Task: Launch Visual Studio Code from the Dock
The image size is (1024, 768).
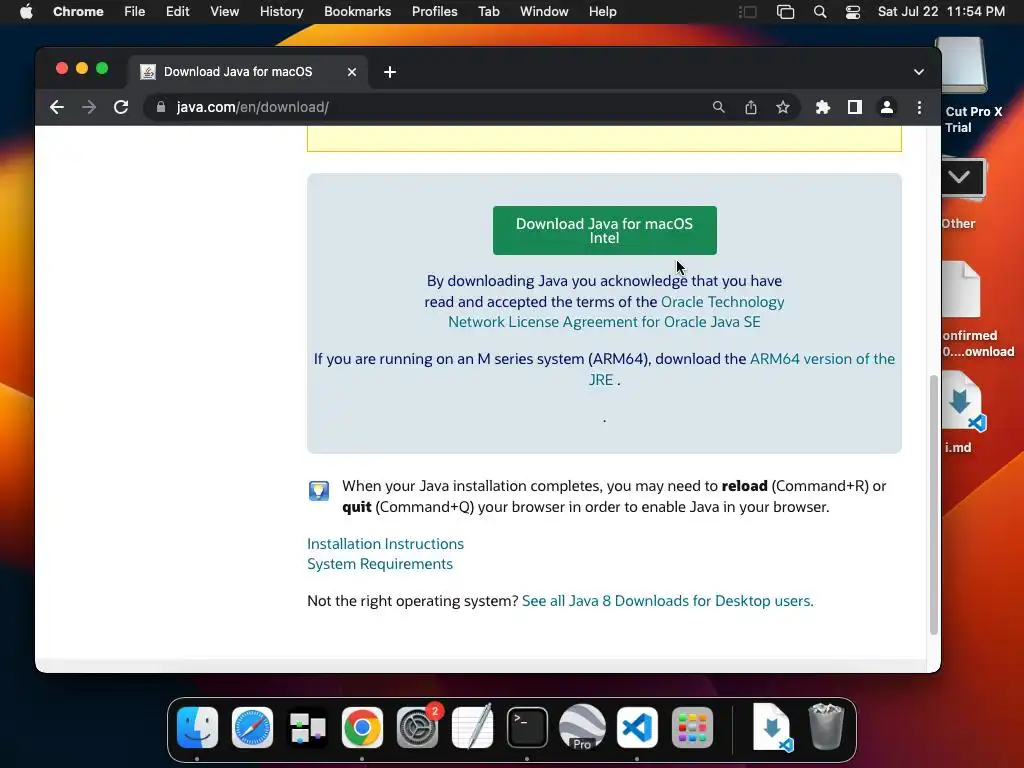Action: [637, 728]
